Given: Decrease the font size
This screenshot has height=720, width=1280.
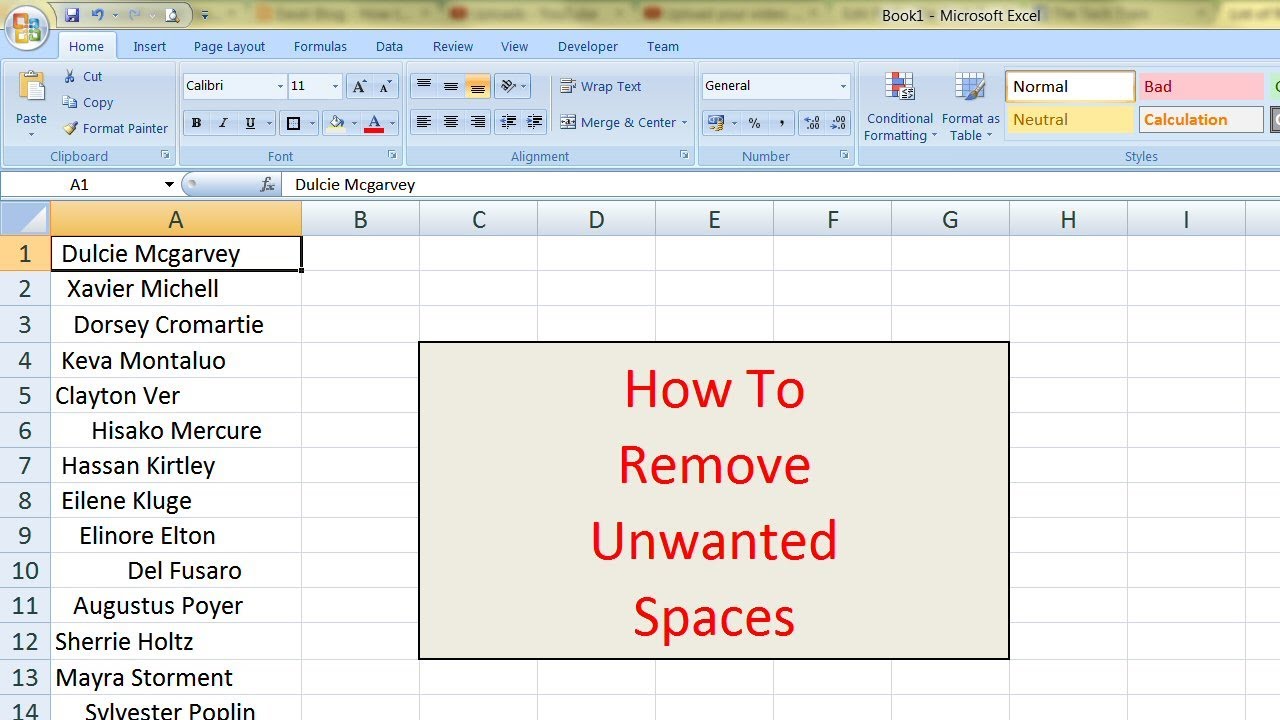Looking at the screenshot, I should [x=386, y=86].
